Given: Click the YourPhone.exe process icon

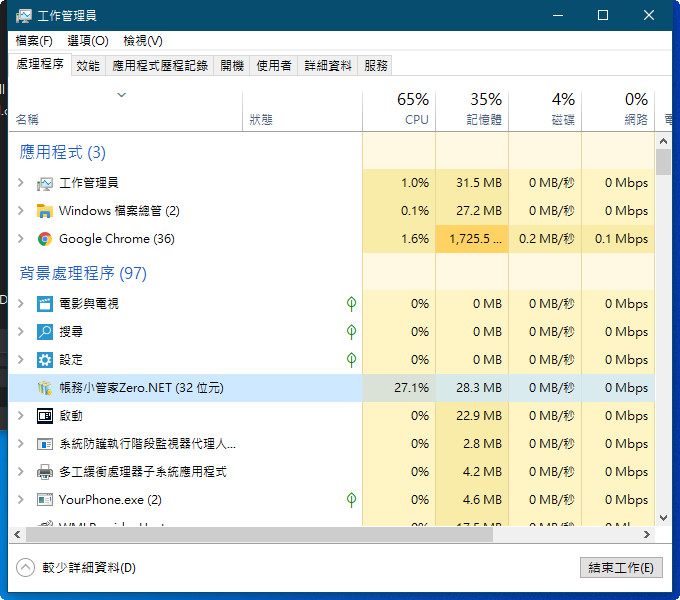Looking at the screenshot, I should [45, 500].
